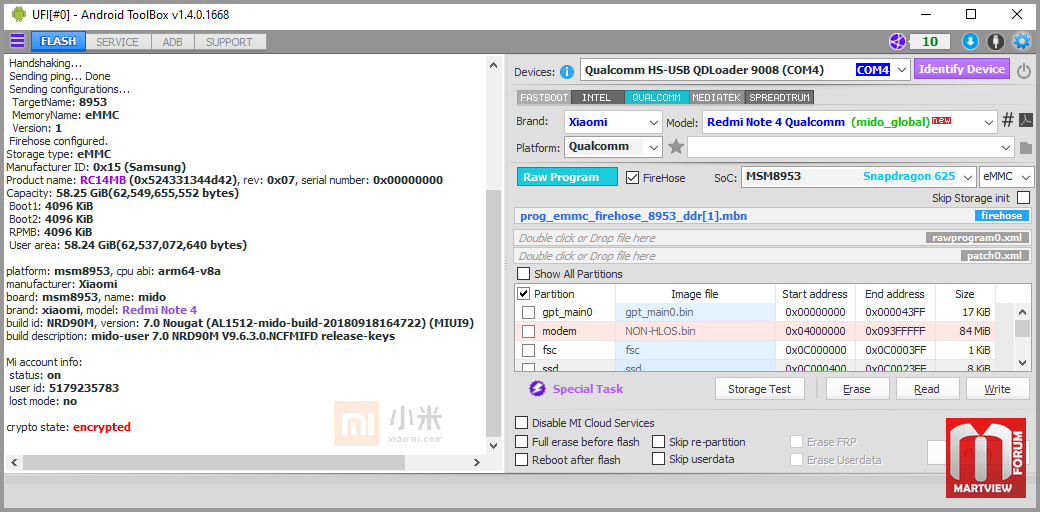The image size is (1040, 512).
Task: Check the gpt_main0 partition row
Action: pyautogui.click(x=528, y=312)
